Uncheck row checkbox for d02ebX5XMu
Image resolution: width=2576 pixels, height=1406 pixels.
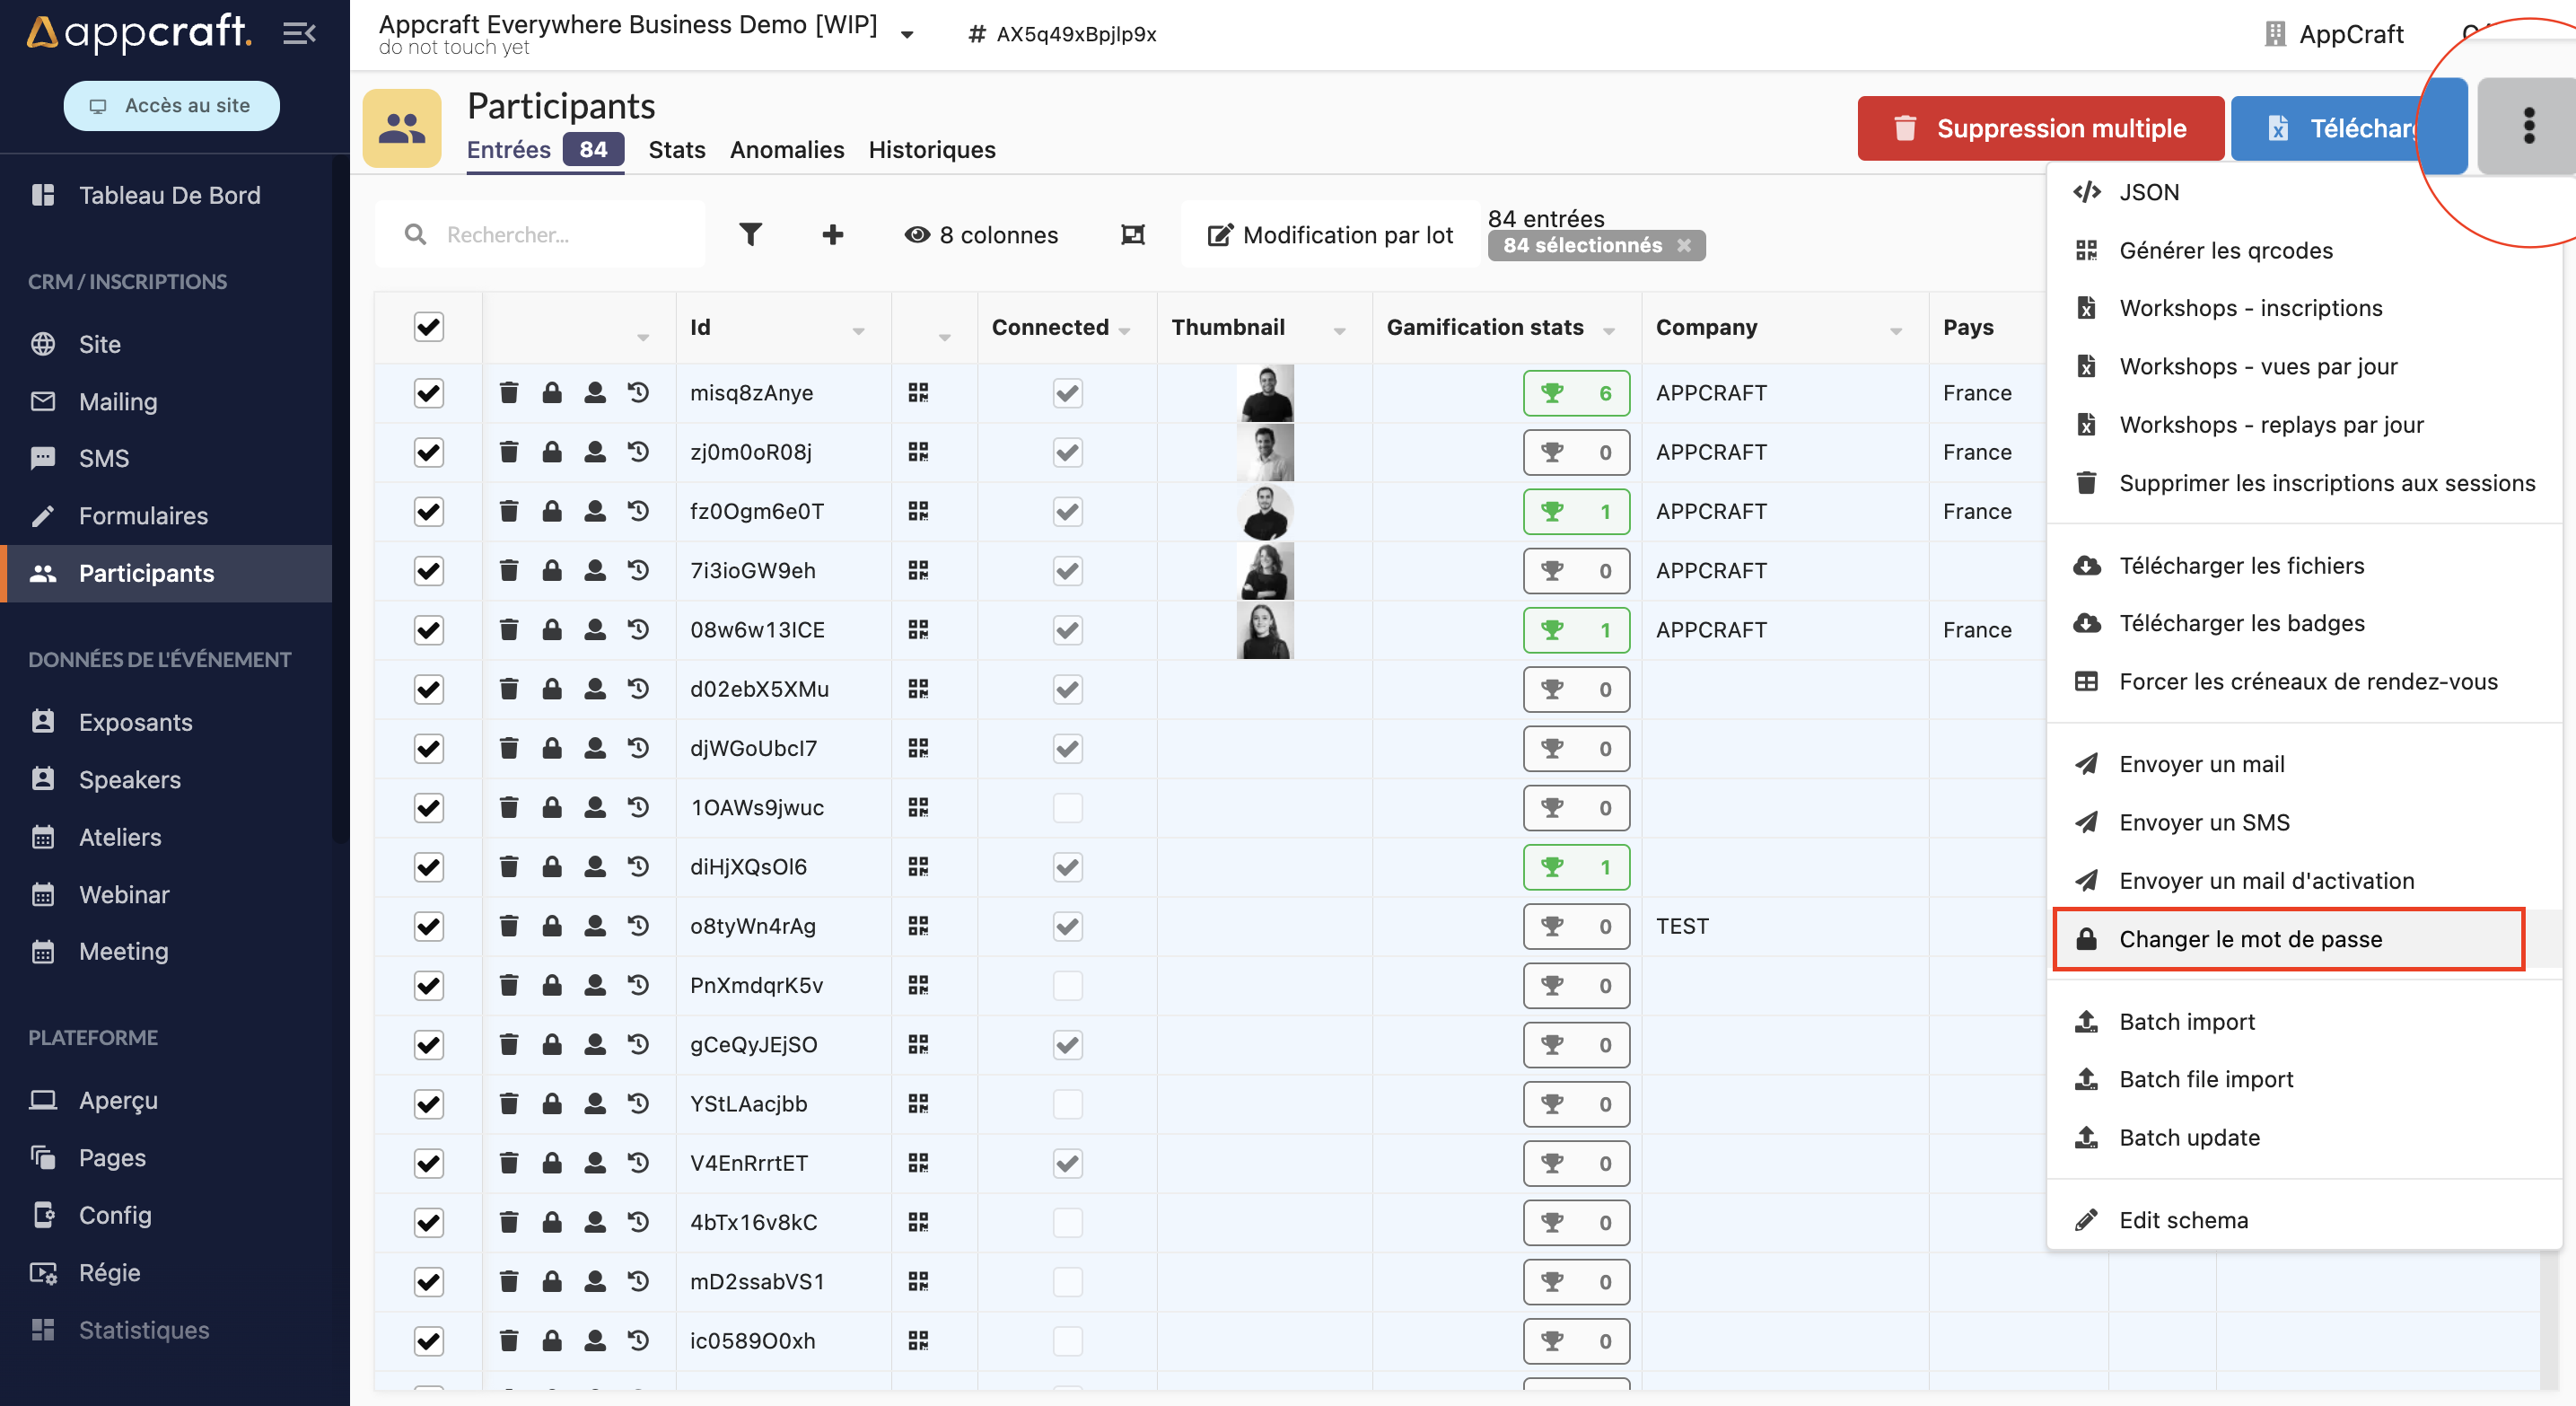tap(428, 689)
